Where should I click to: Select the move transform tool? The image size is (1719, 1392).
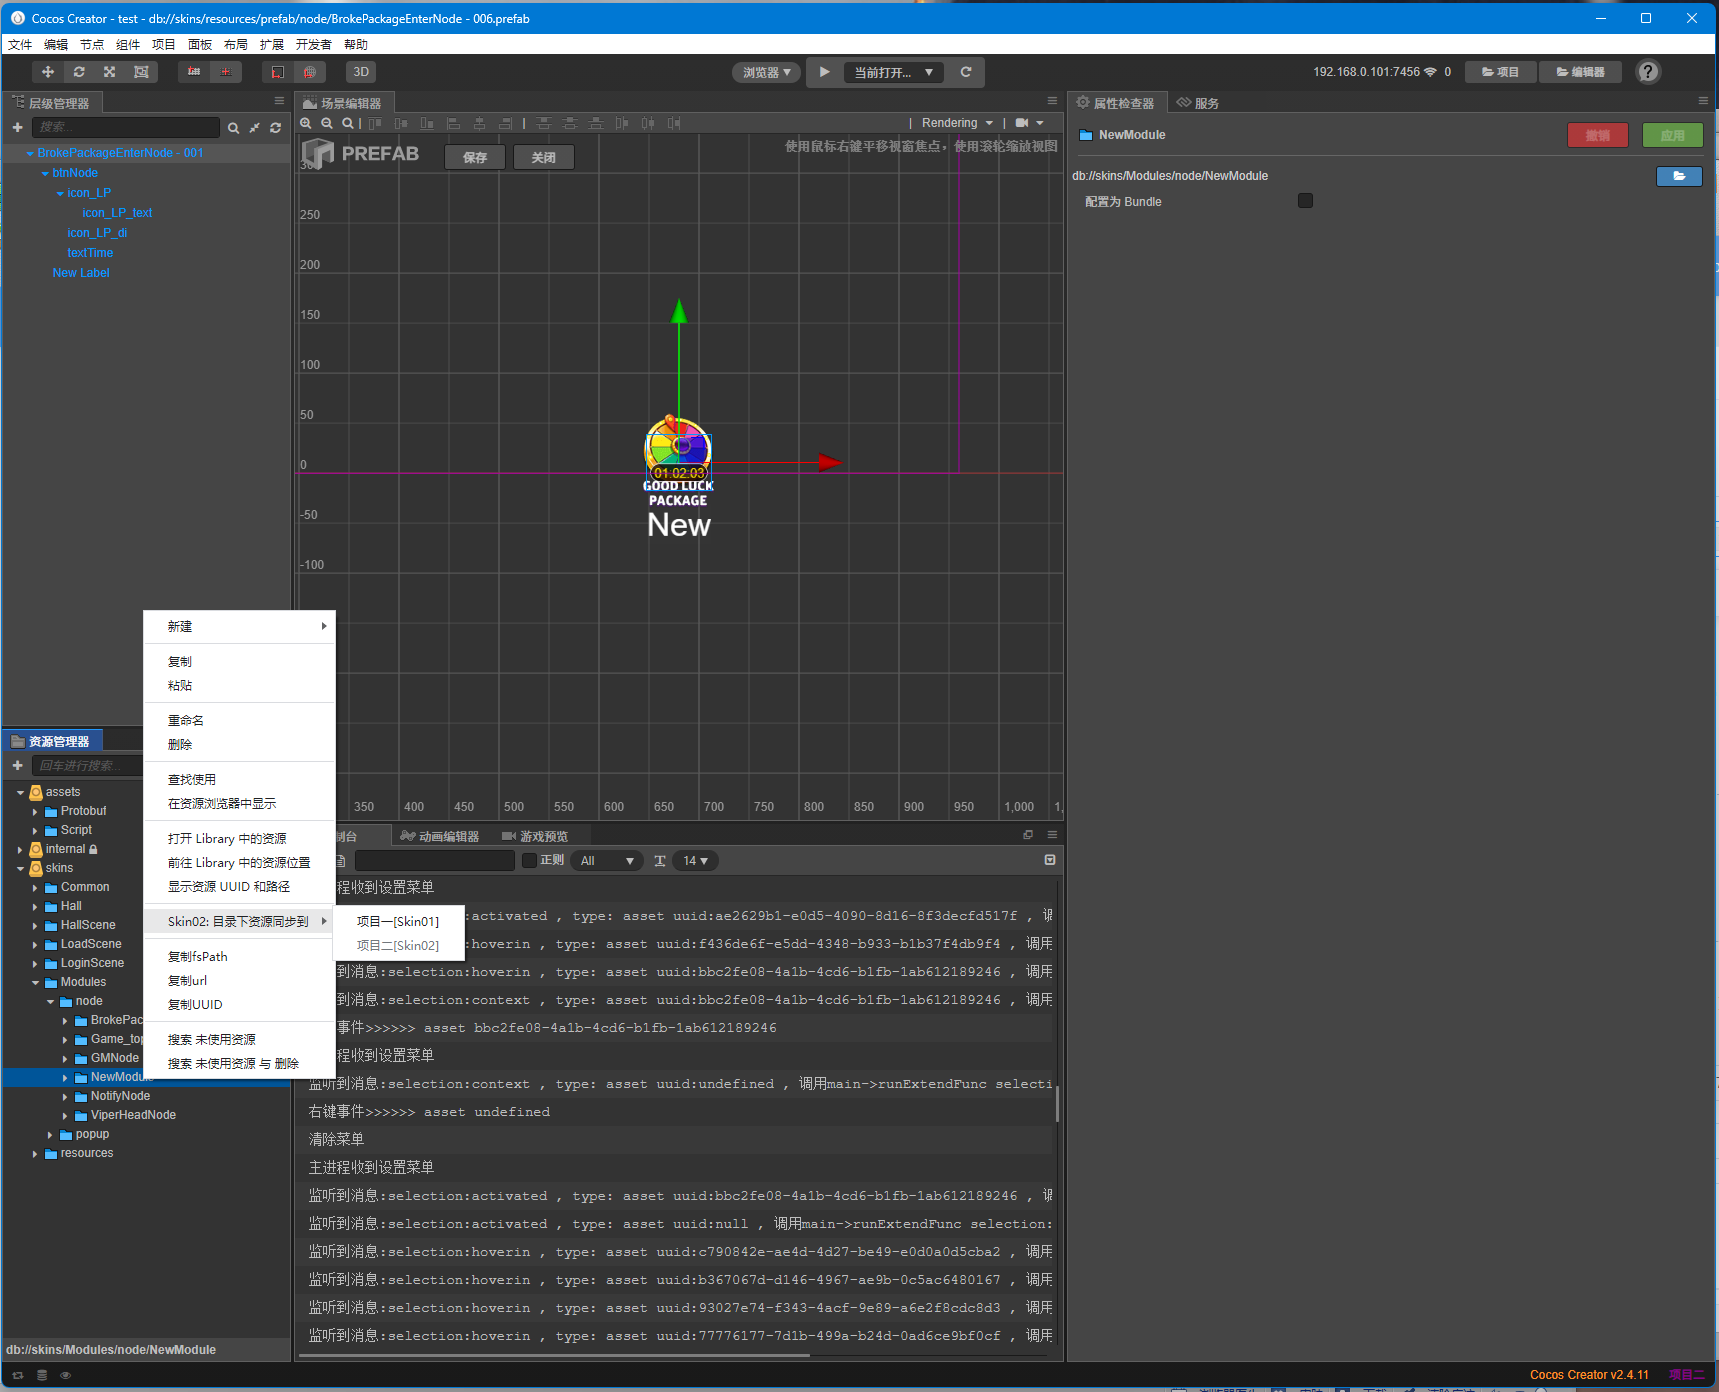48,72
